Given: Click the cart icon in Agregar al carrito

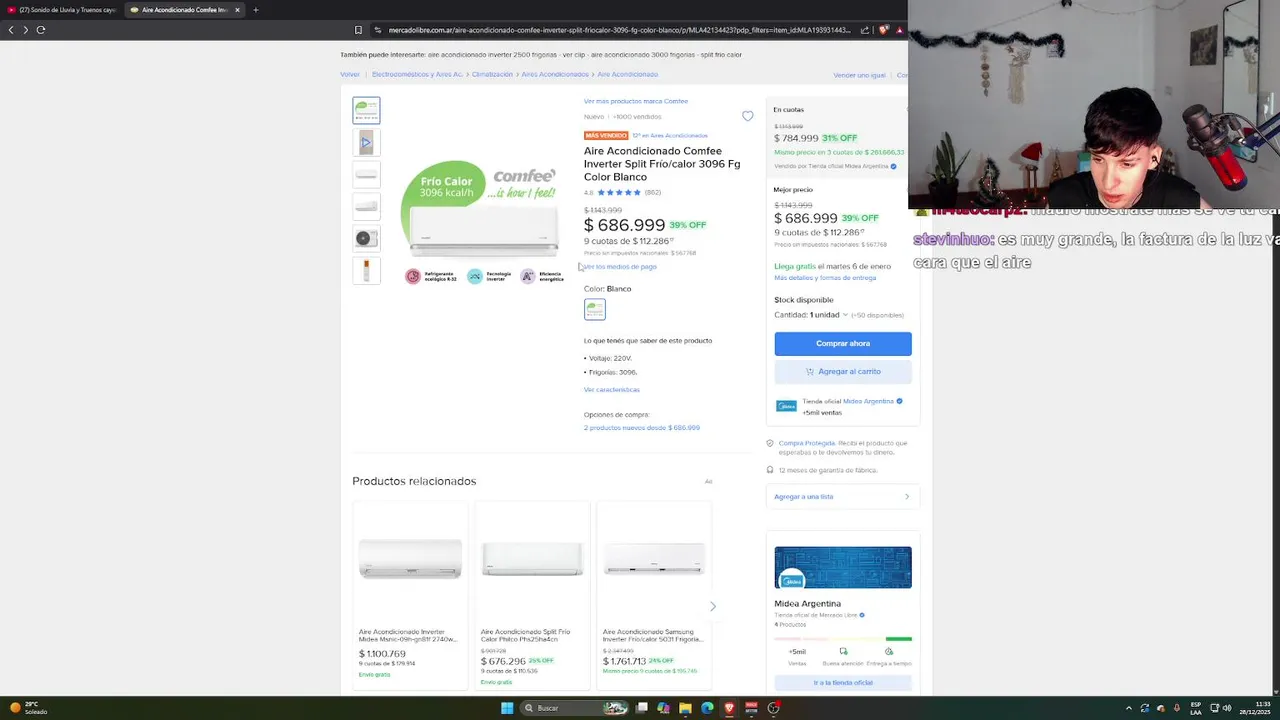Looking at the screenshot, I should 810,371.
